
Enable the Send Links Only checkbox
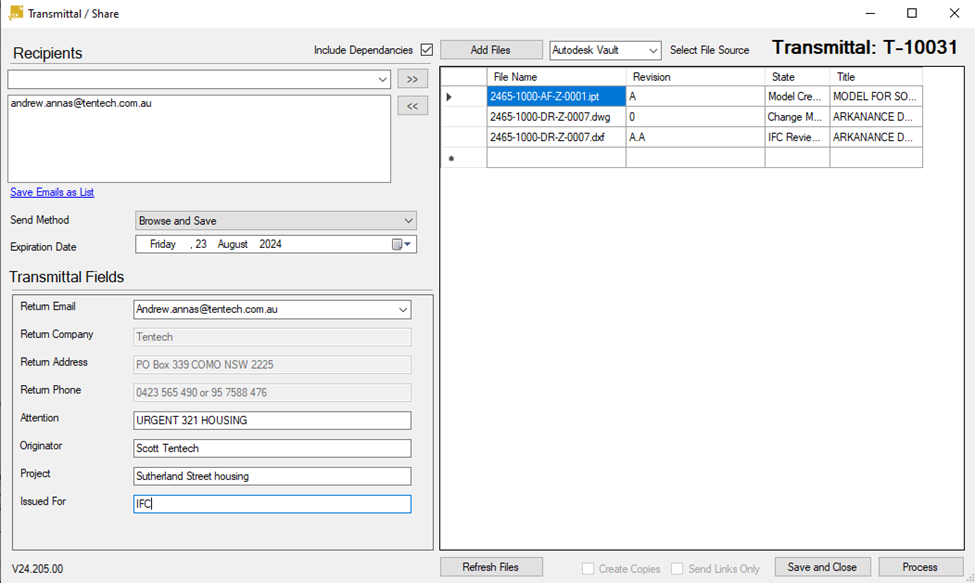[678, 568]
